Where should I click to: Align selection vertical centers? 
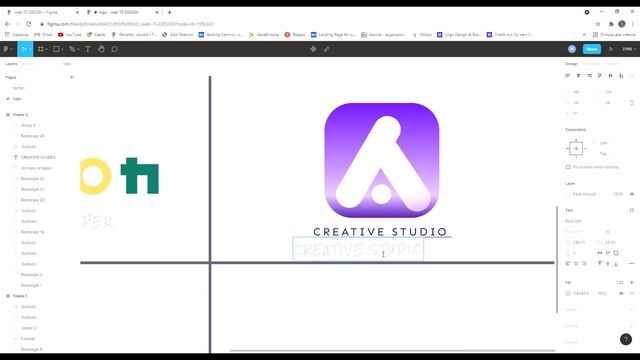[x=611, y=76]
